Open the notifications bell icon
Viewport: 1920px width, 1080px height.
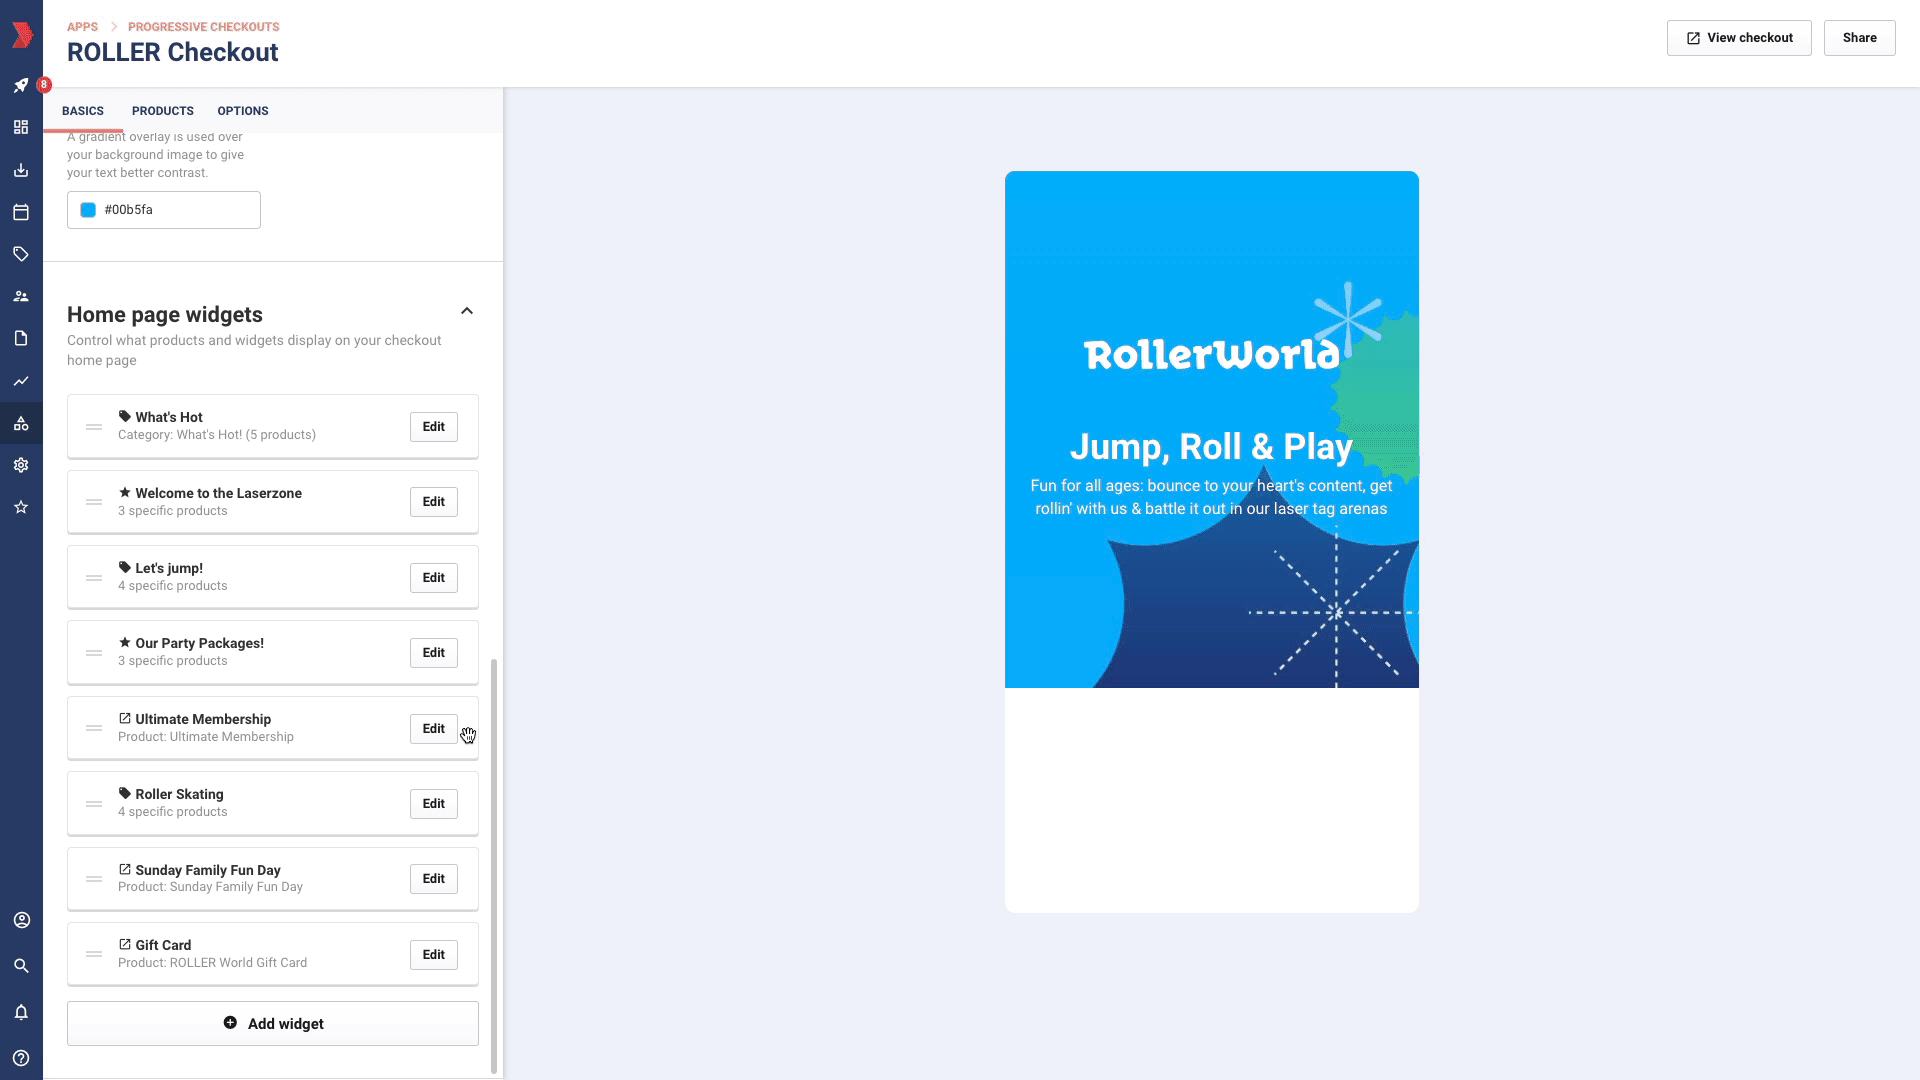point(21,1012)
